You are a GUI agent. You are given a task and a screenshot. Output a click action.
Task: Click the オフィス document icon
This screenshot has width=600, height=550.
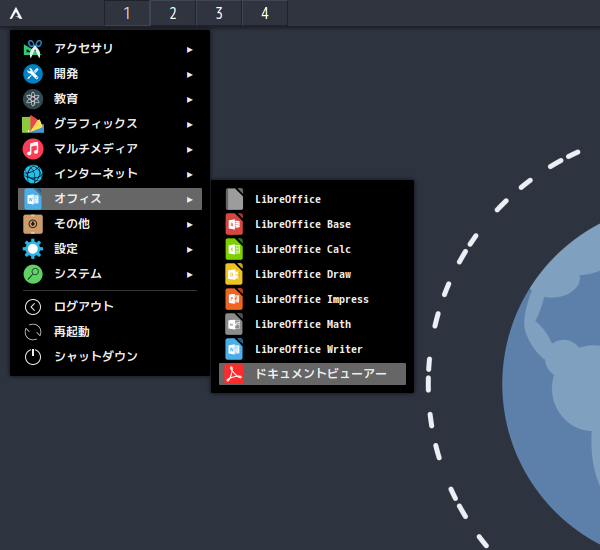pyautogui.click(x=33, y=199)
